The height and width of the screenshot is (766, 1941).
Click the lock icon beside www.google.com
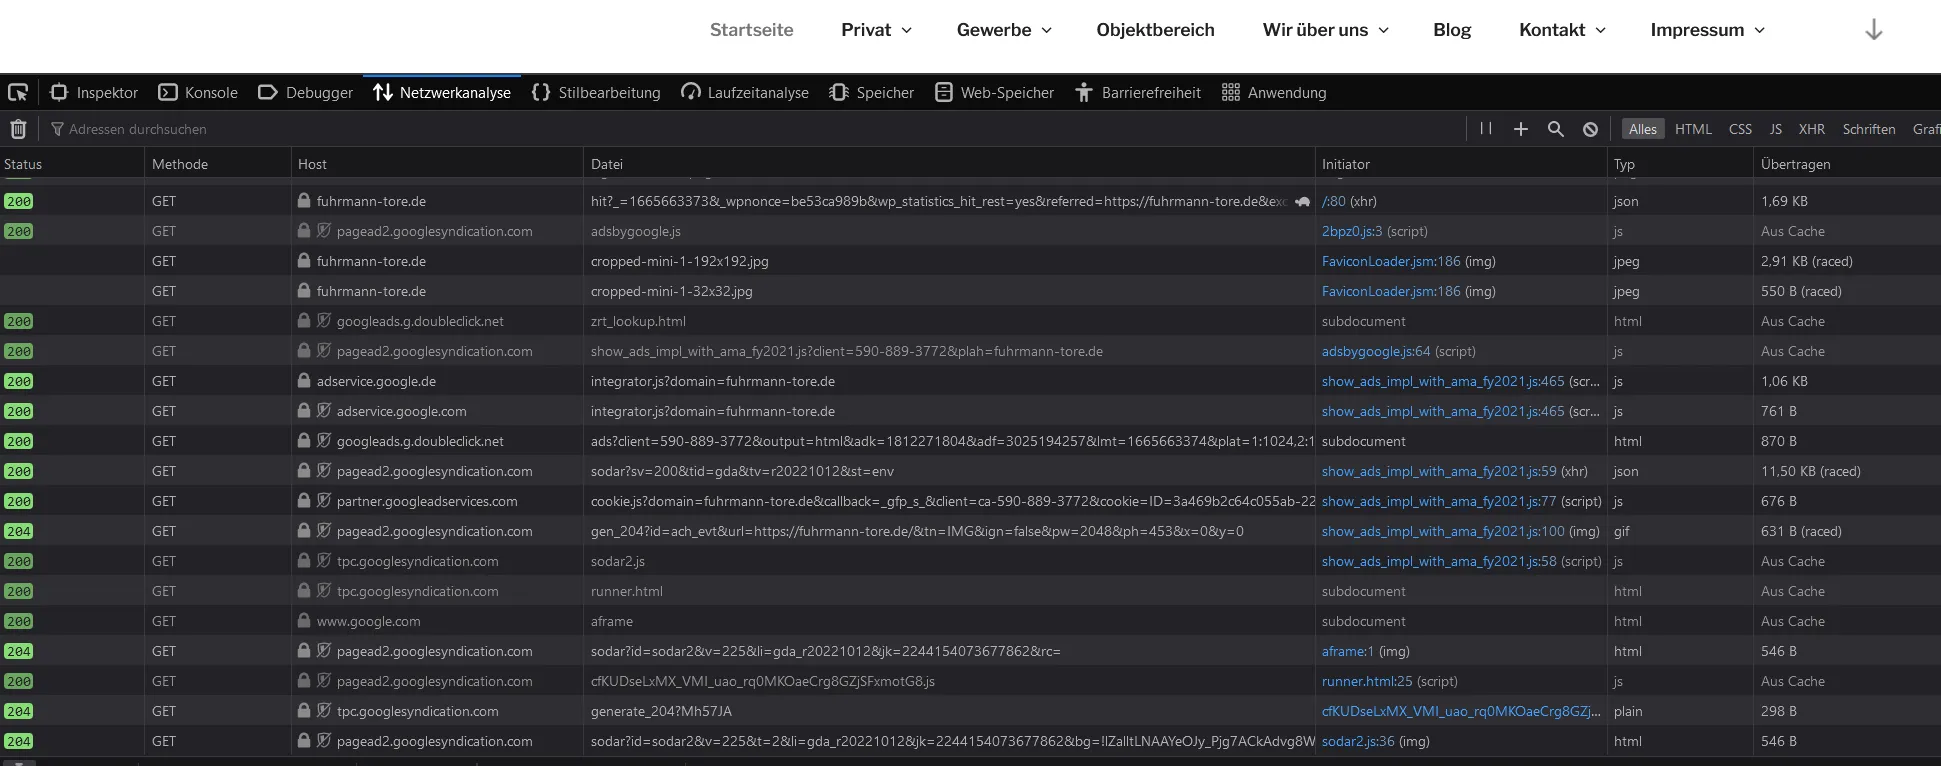coord(303,621)
